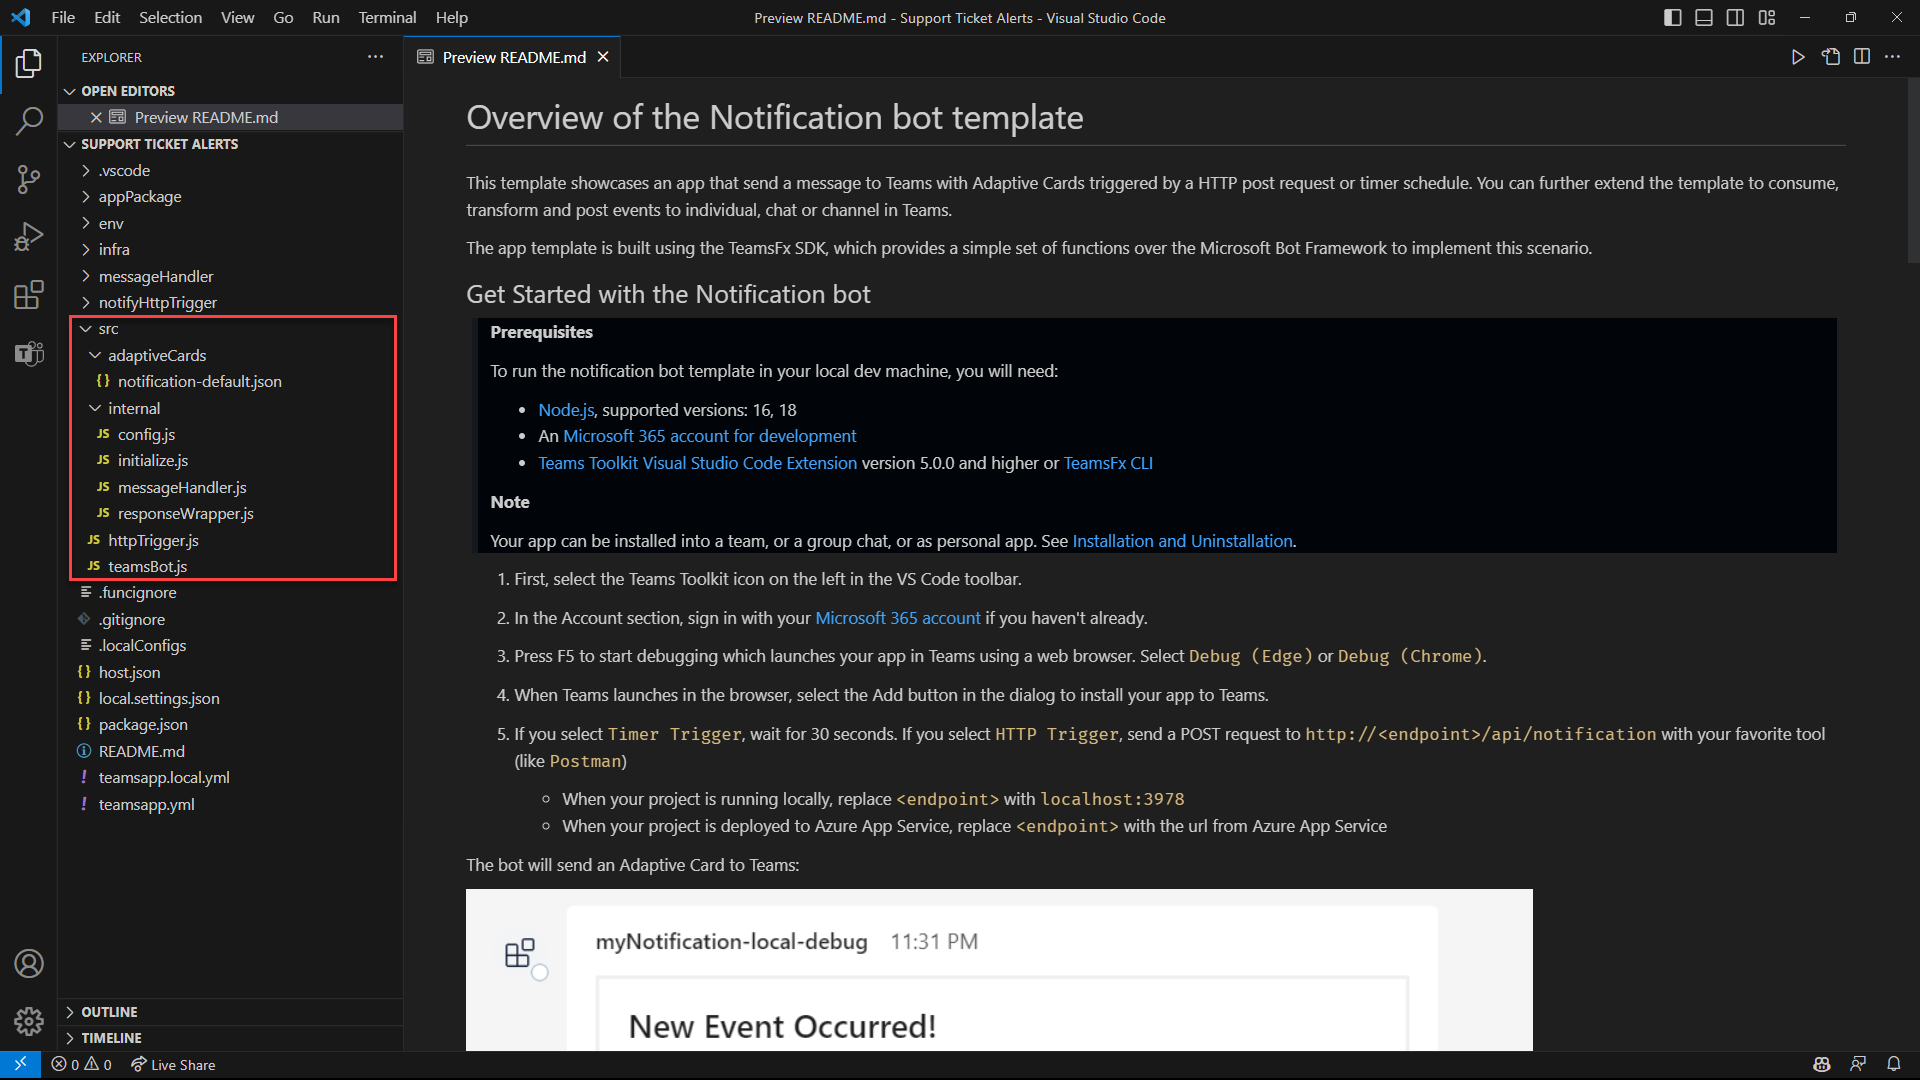Screen dimensions: 1920x1080
Task: Click the Teams Toolkit icon
Action: 29,351
